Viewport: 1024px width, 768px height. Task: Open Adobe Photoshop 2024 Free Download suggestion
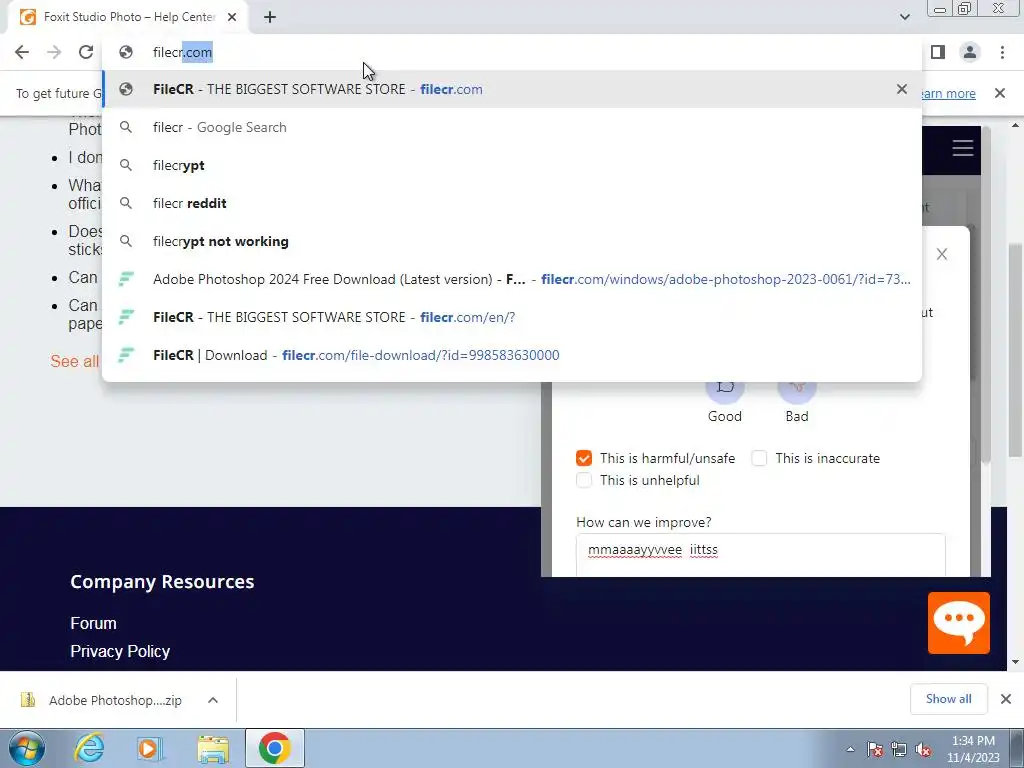[512, 279]
